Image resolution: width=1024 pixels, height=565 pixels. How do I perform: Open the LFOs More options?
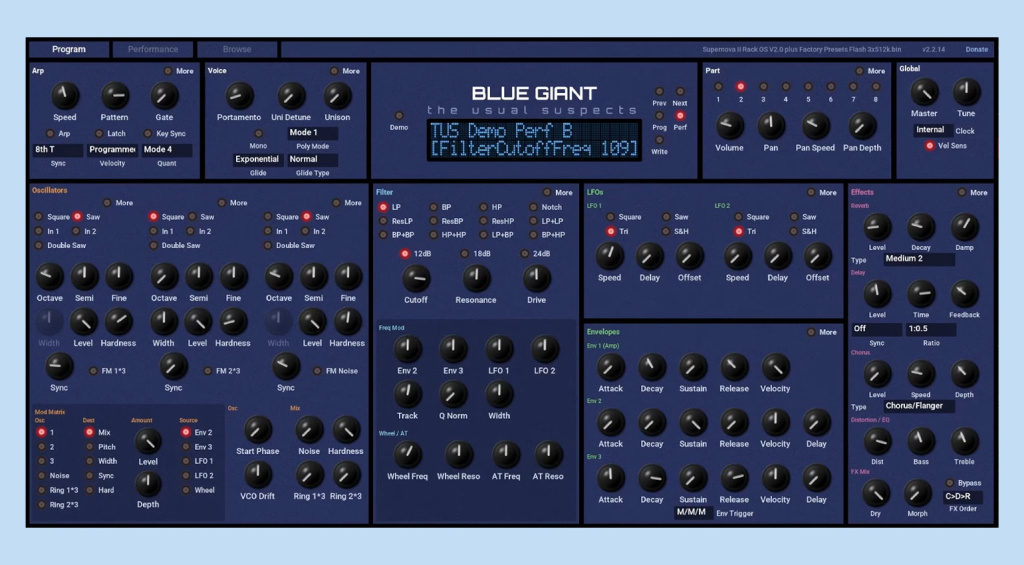click(810, 192)
